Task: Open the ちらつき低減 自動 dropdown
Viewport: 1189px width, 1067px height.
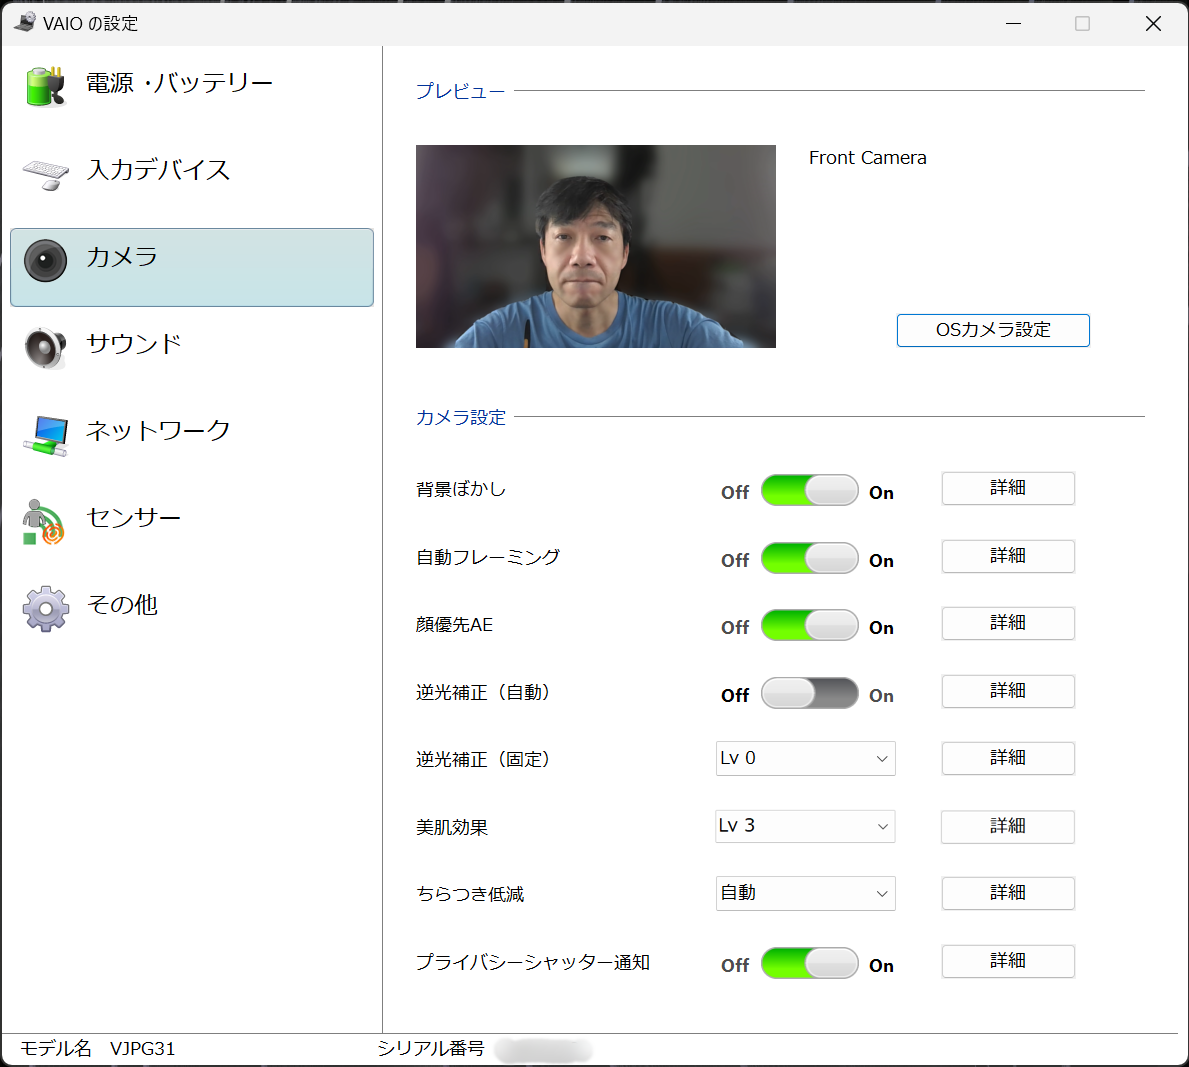Action: pyautogui.click(x=805, y=893)
